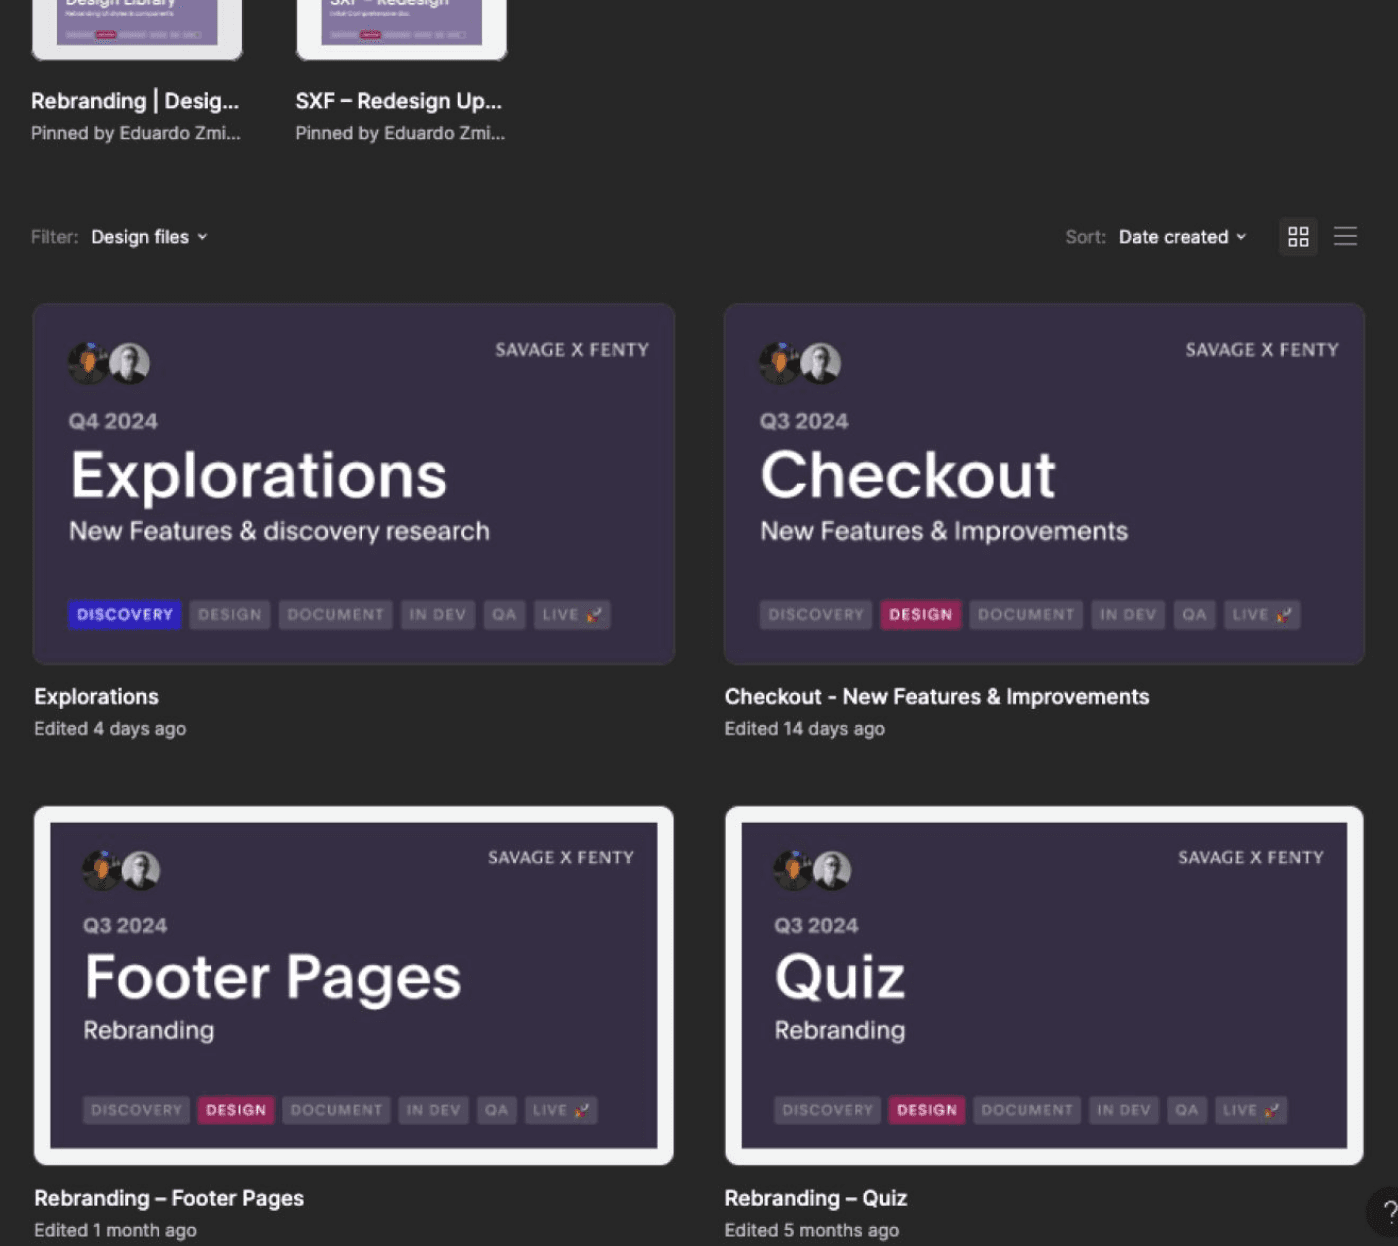
Task: Open the Filter Design files dropdown
Action: [x=149, y=237]
